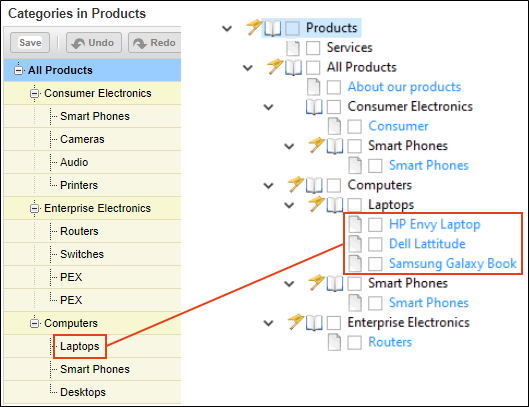Collapse the Enterprise Electronics chevron in right tree
The width and height of the screenshot is (529, 407).
pyautogui.click(x=269, y=323)
